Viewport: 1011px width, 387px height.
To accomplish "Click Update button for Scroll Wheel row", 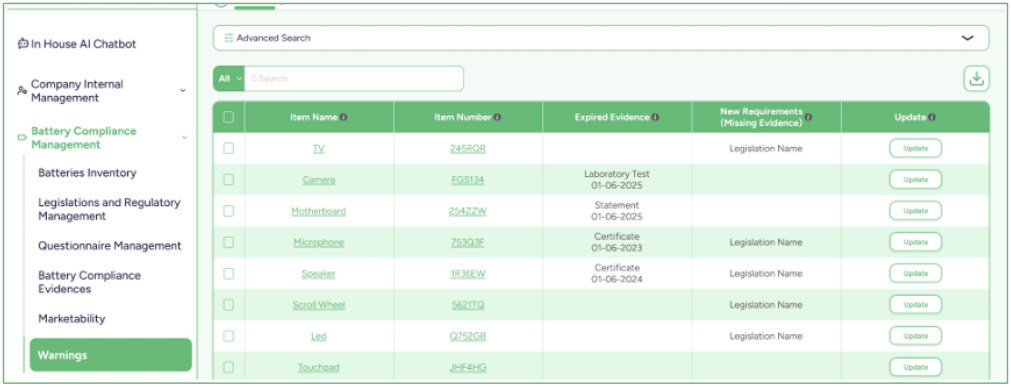I will point(916,305).
